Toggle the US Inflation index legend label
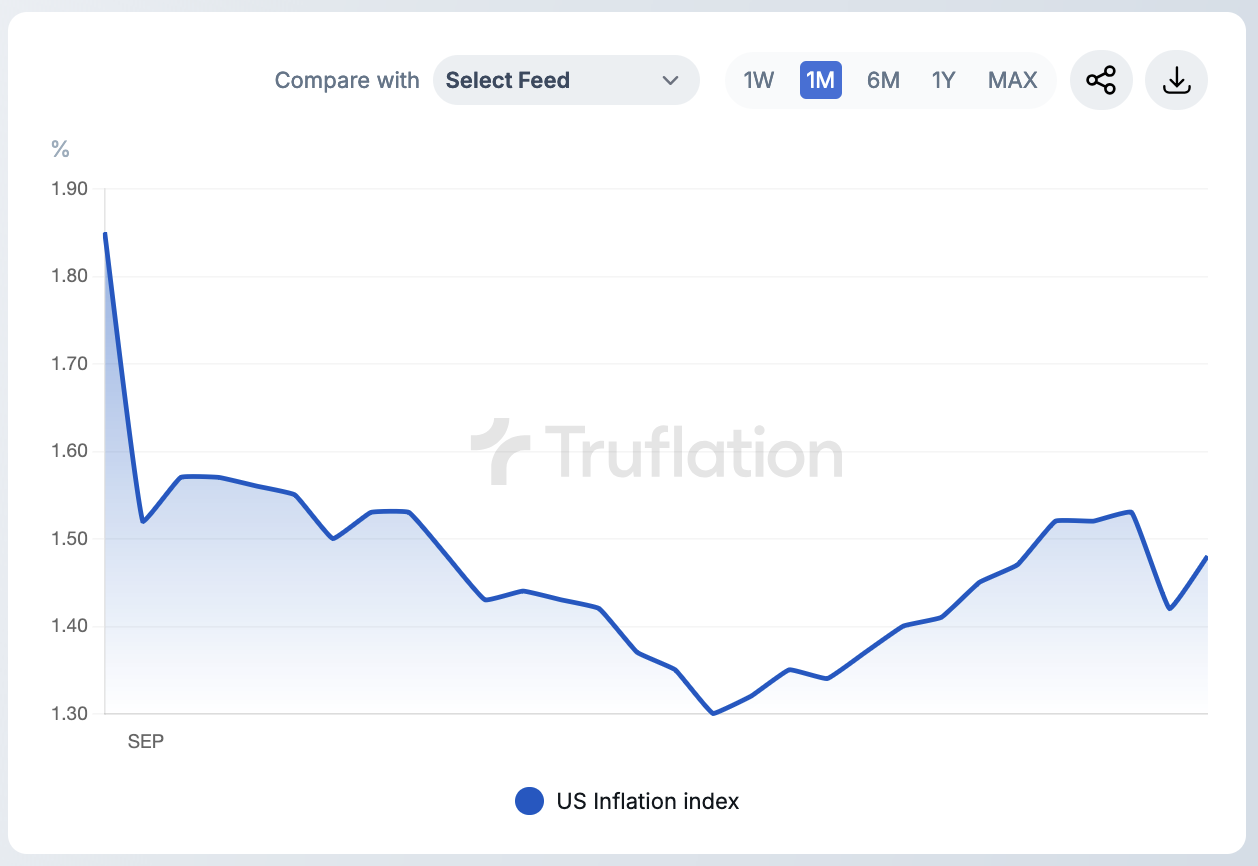Screen dimensions: 1258x866 [x=647, y=801]
